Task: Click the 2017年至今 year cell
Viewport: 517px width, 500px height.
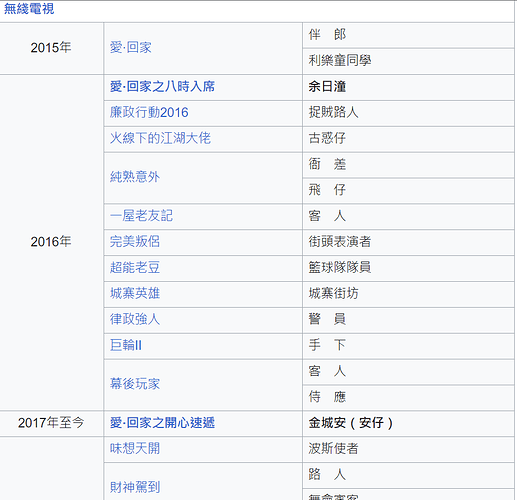Action: [51, 423]
